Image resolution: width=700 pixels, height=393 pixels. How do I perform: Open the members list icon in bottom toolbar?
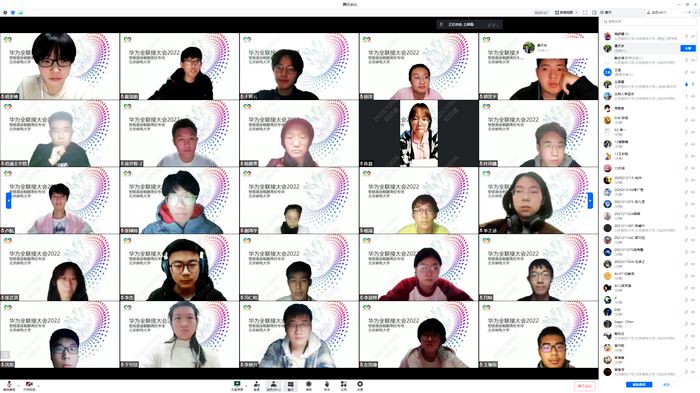point(273,384)
